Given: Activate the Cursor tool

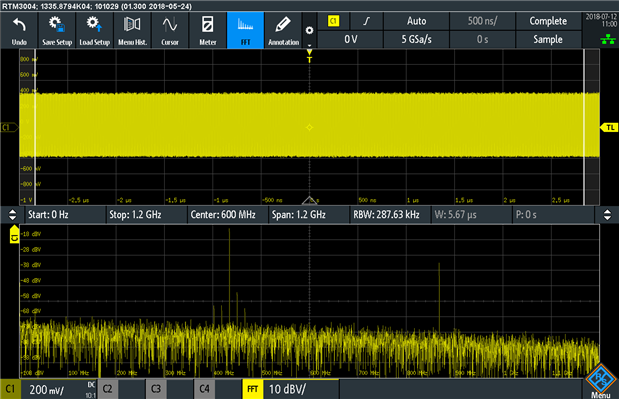Looking at the screenshot, I should point(170,30).
